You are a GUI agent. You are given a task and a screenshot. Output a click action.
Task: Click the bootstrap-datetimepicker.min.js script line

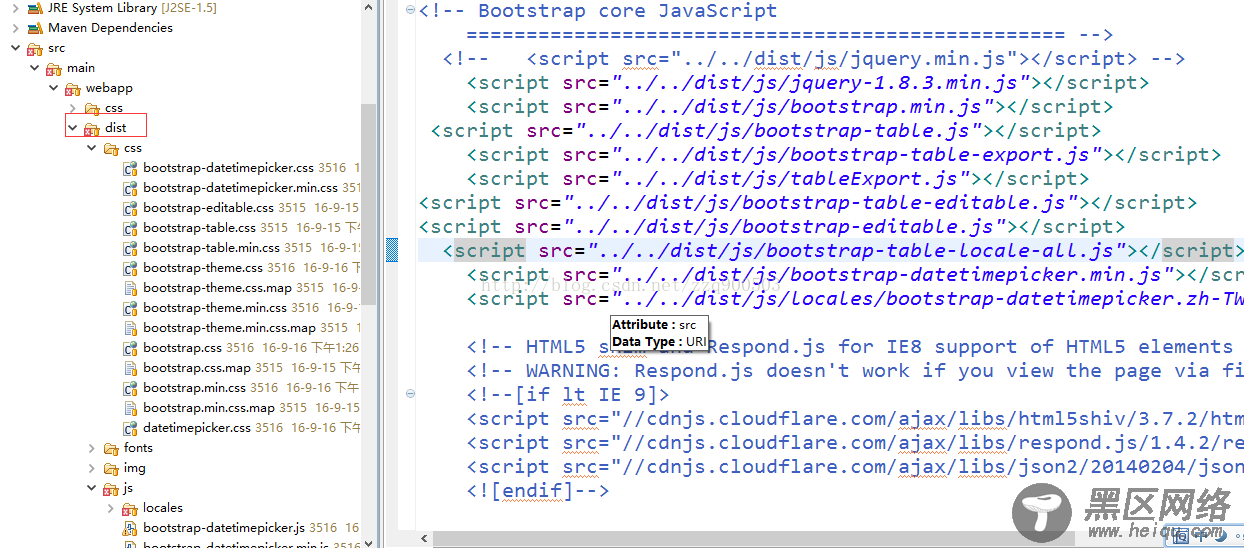coord(855,275)
